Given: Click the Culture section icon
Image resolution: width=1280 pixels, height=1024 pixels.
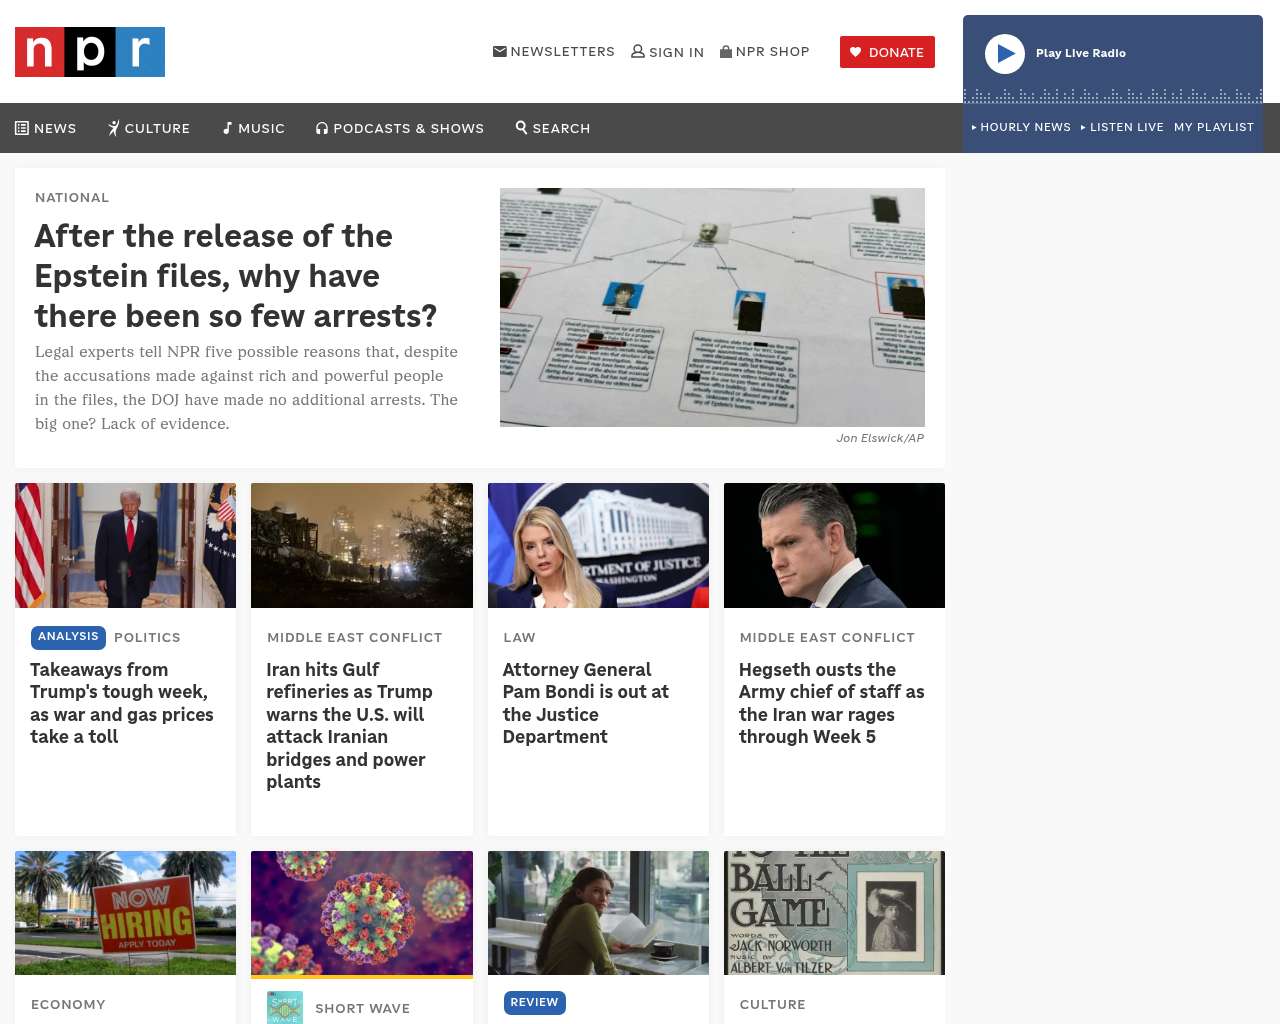Looking at the screenshot, I should pyautogui.click(x=114, y=128).
